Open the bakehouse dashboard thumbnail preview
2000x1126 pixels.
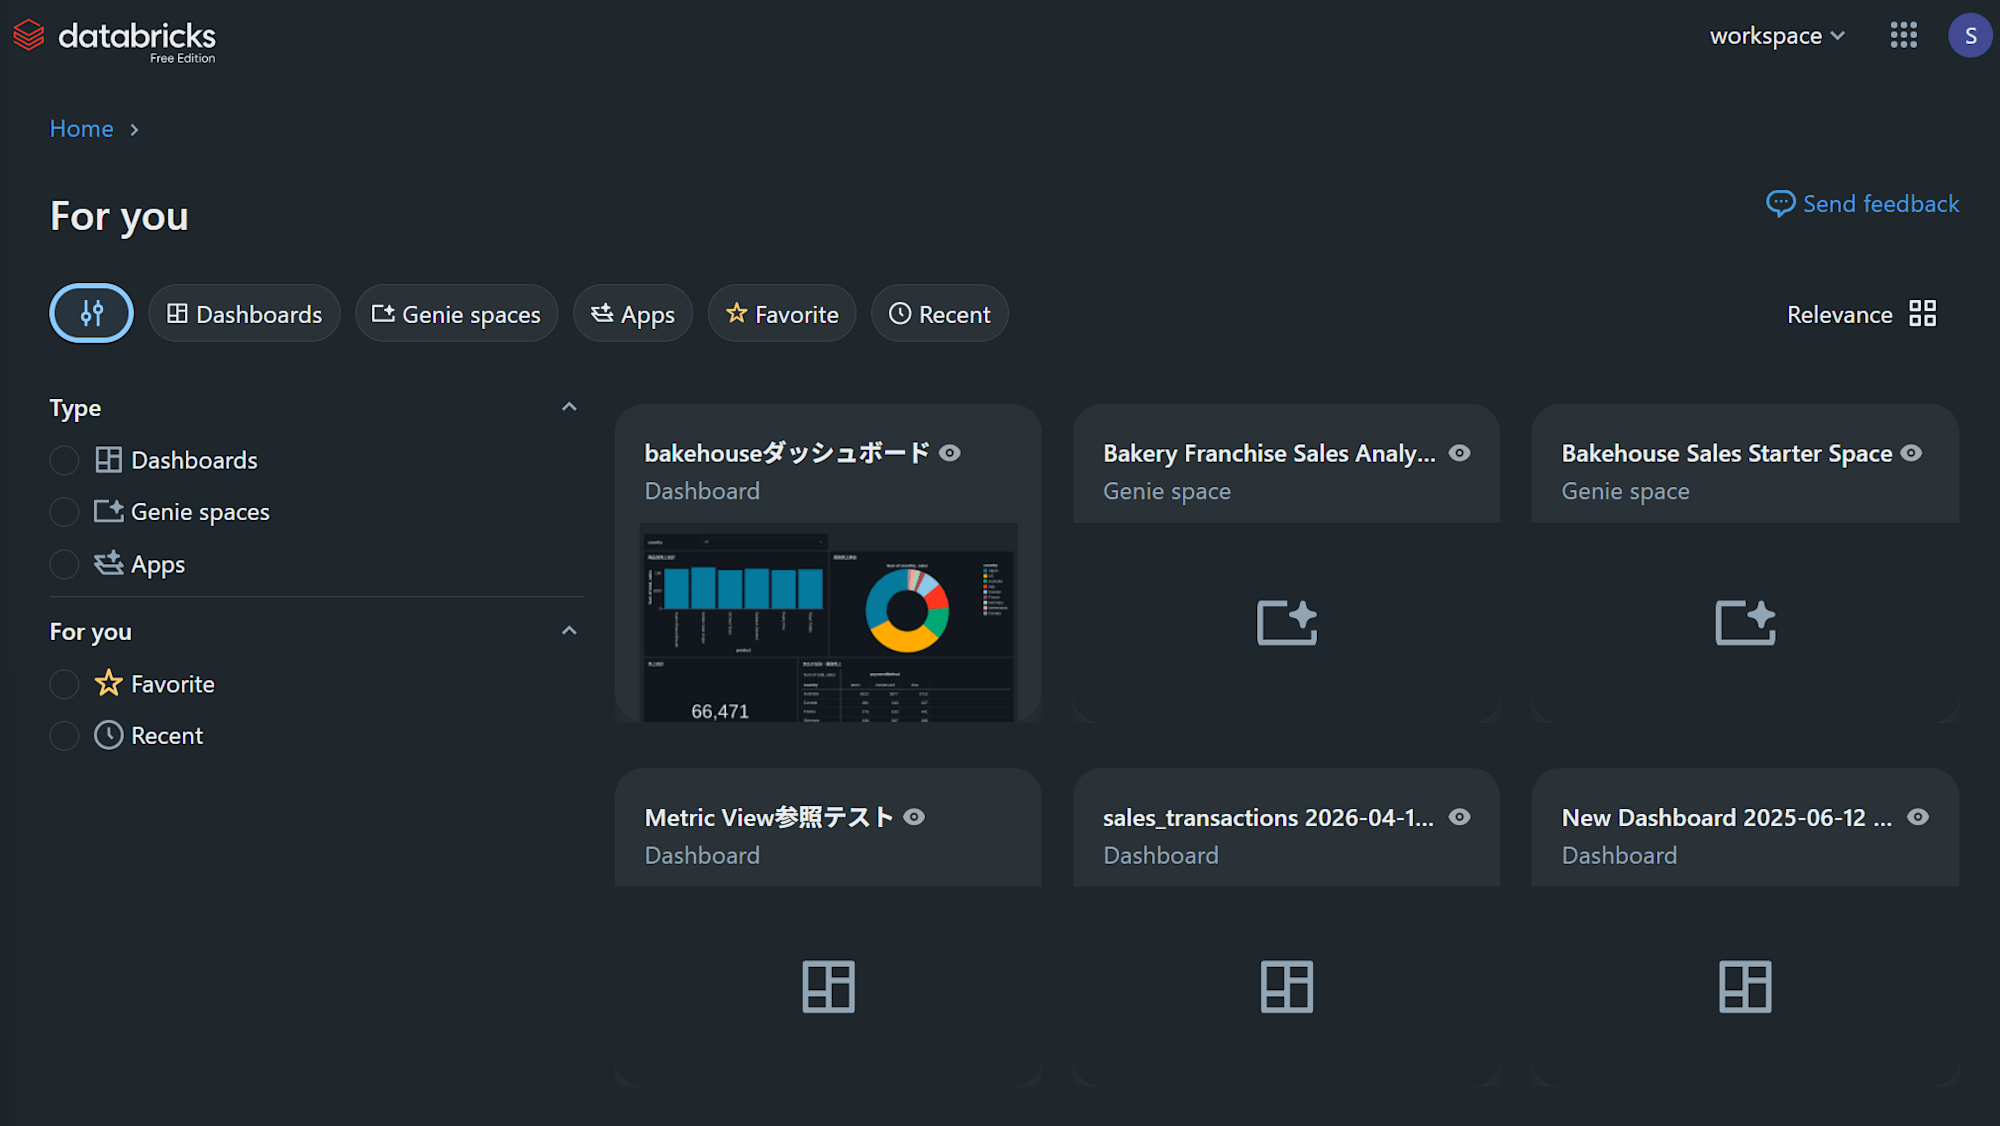coord(828,621)
